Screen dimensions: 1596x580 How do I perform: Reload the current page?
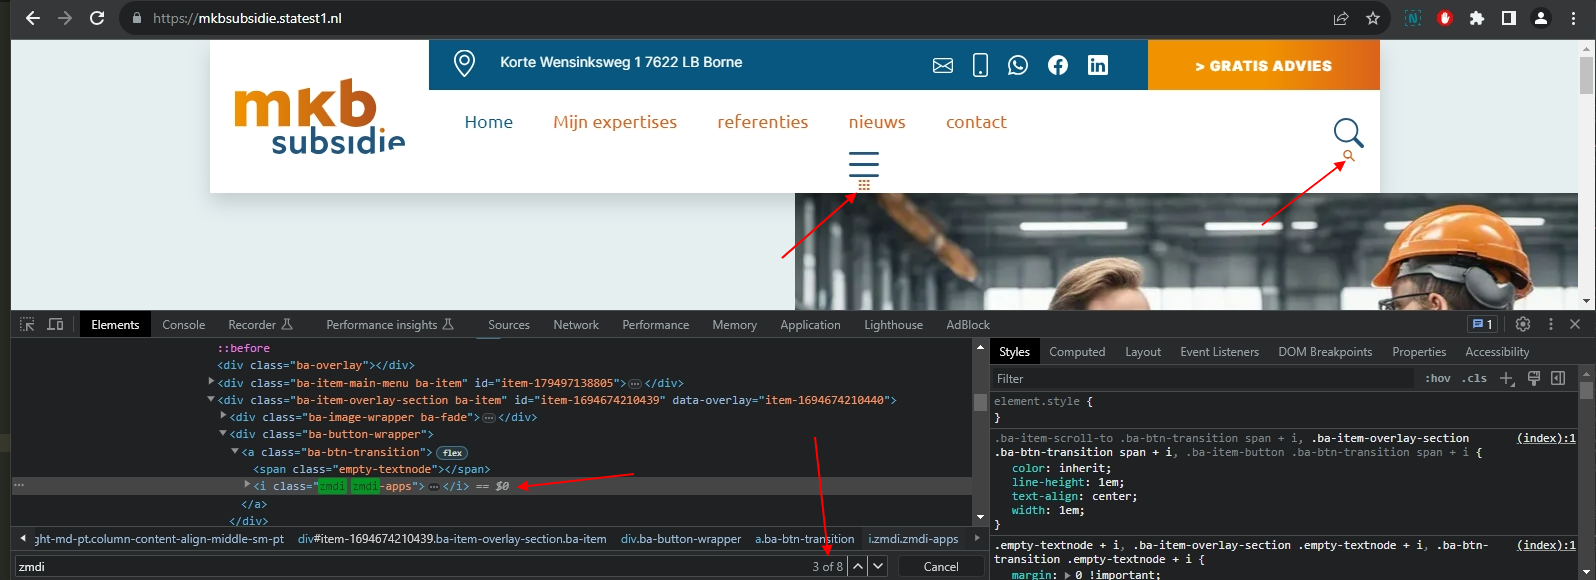pos(97,18)
